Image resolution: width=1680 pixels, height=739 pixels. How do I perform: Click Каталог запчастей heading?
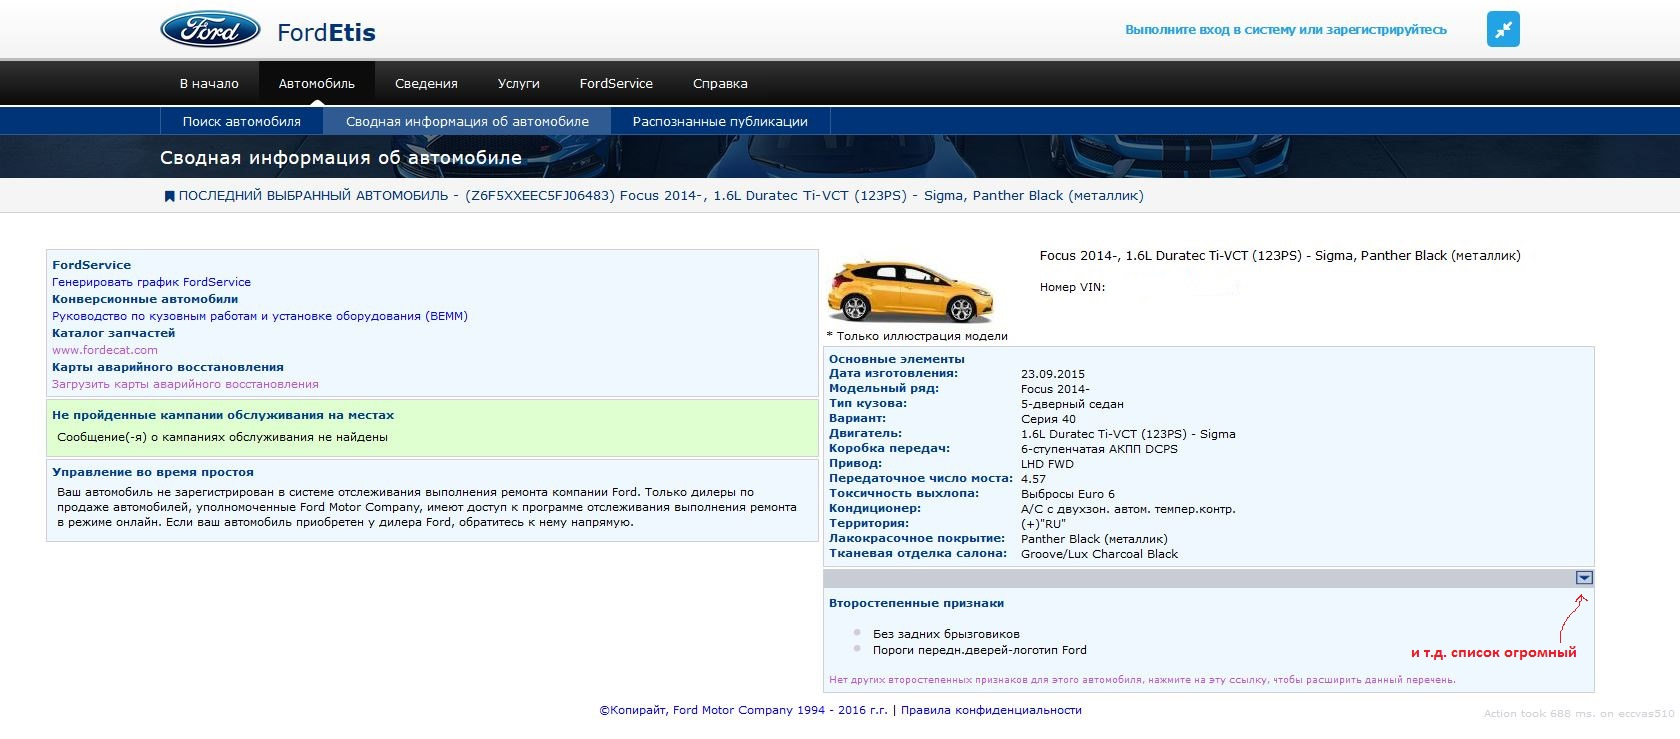[113, 333]
